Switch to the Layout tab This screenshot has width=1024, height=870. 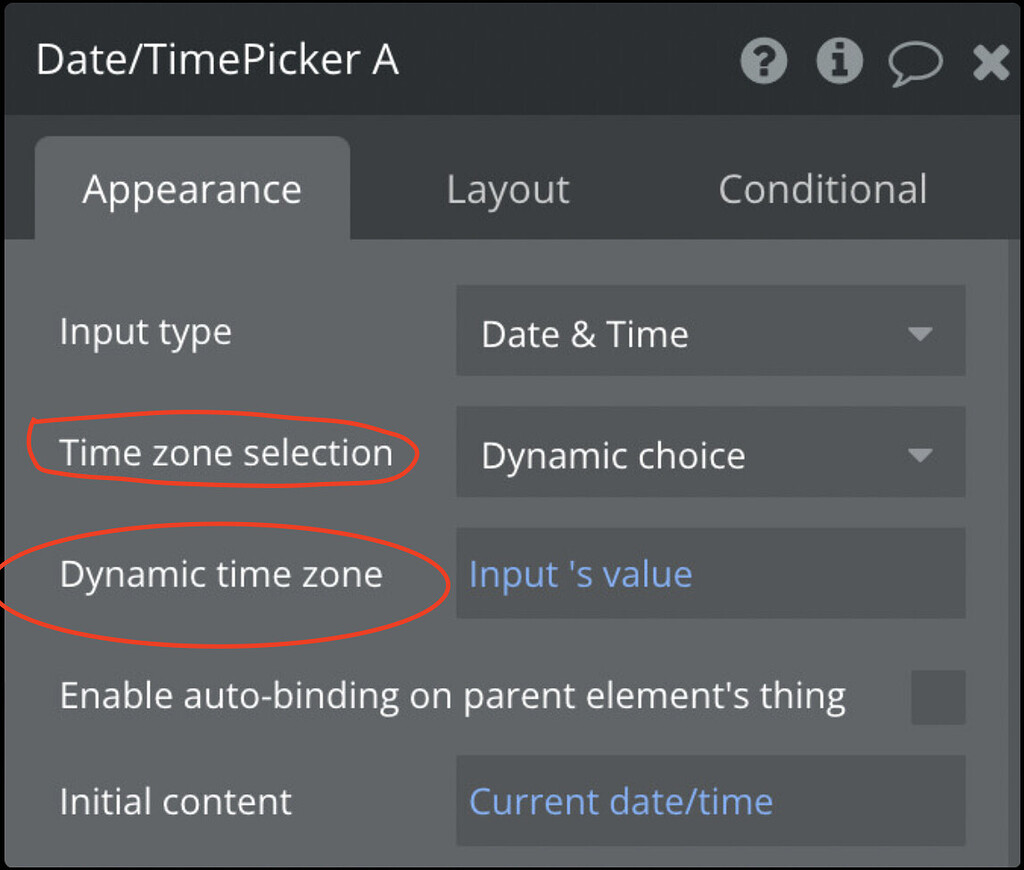pyautogui.click(x=507, y=189)
